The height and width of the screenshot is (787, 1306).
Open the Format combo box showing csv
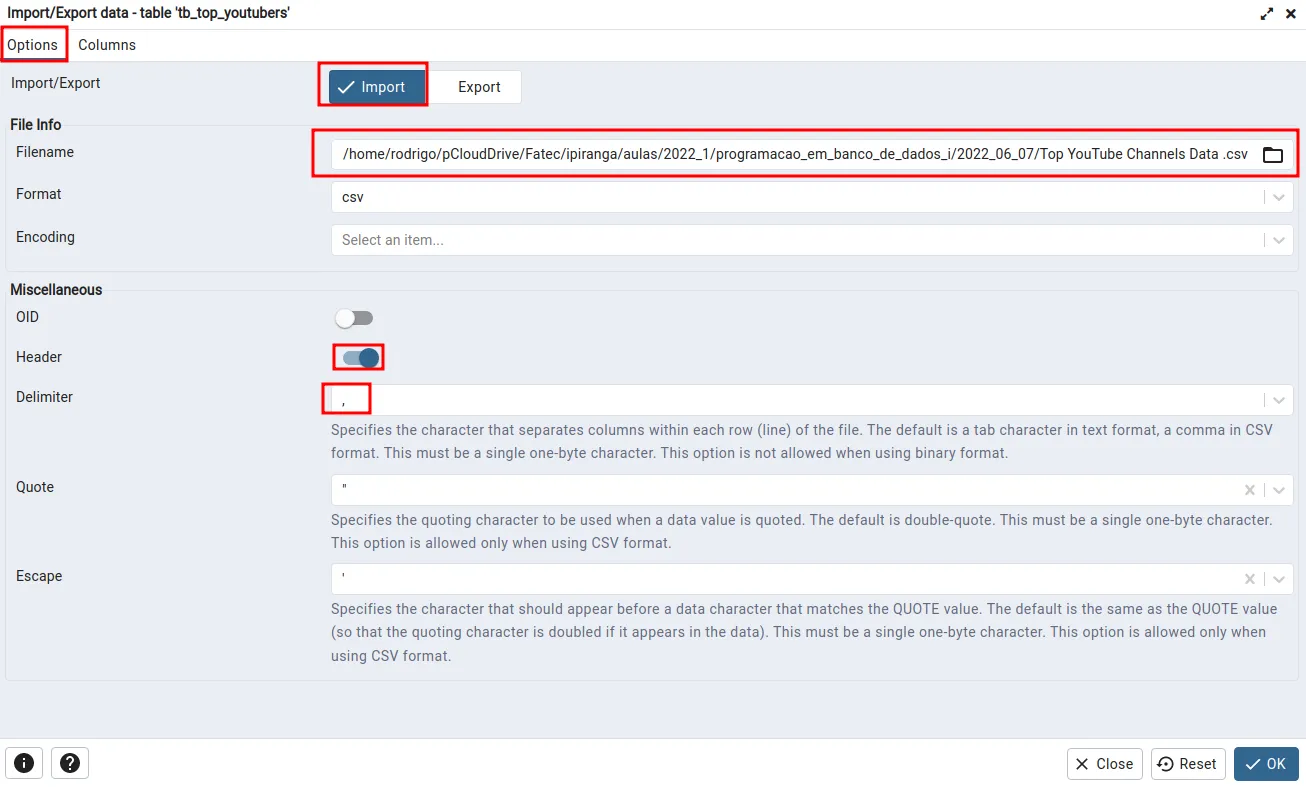(812, 197)
